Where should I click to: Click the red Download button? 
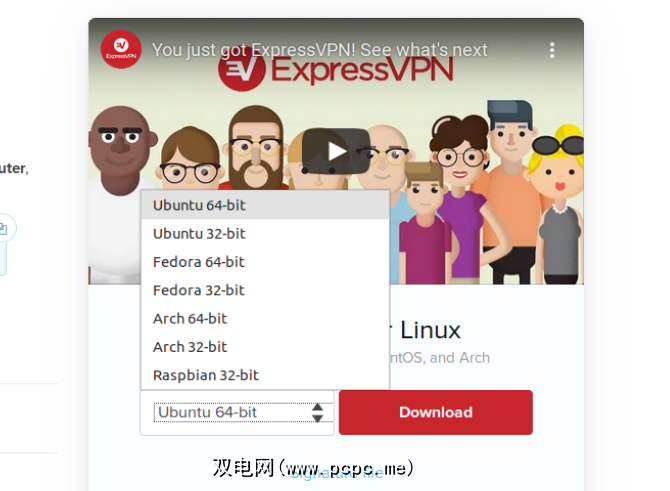[435, 412]
